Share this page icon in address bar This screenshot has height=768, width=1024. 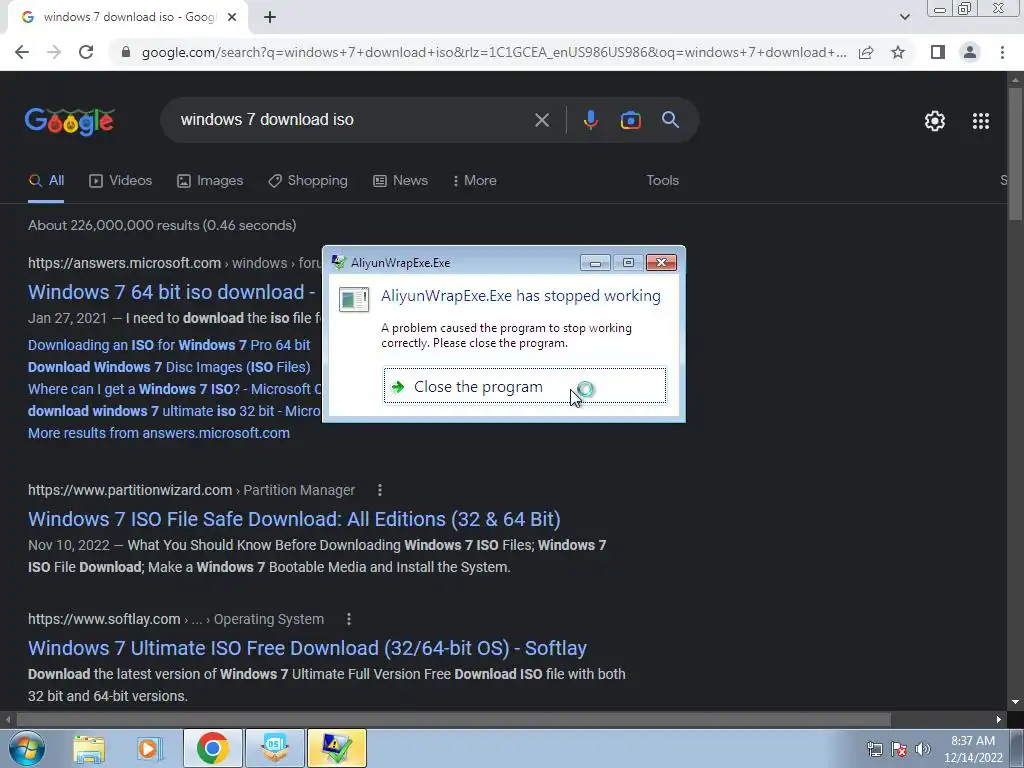(x=866, y=52)
